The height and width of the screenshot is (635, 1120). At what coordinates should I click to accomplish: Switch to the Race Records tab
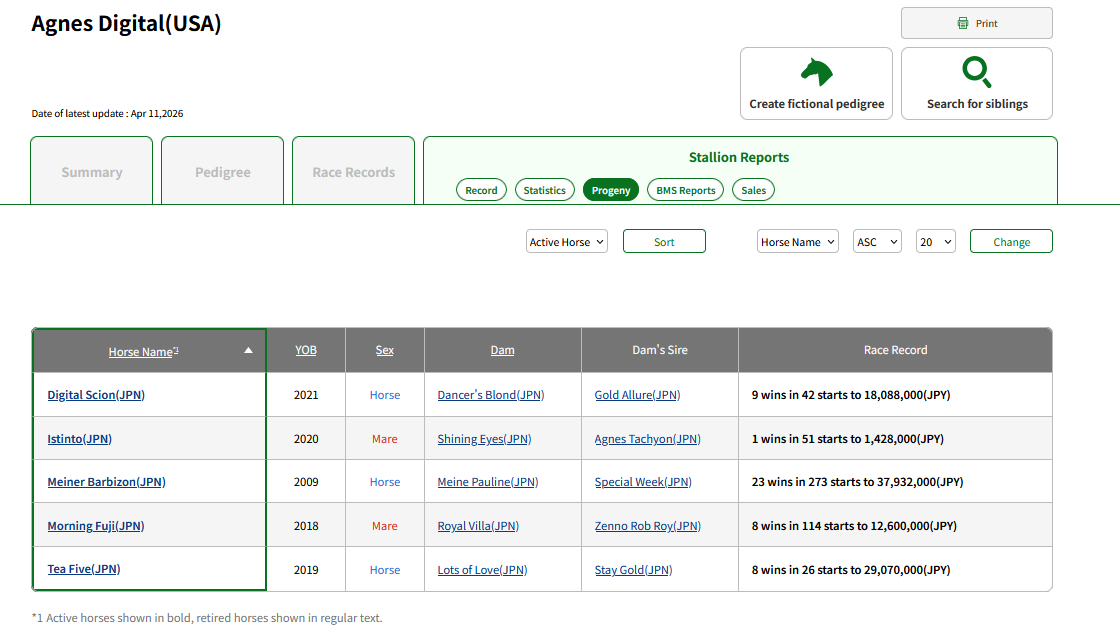pyautogui.click(x=354, y=171)
